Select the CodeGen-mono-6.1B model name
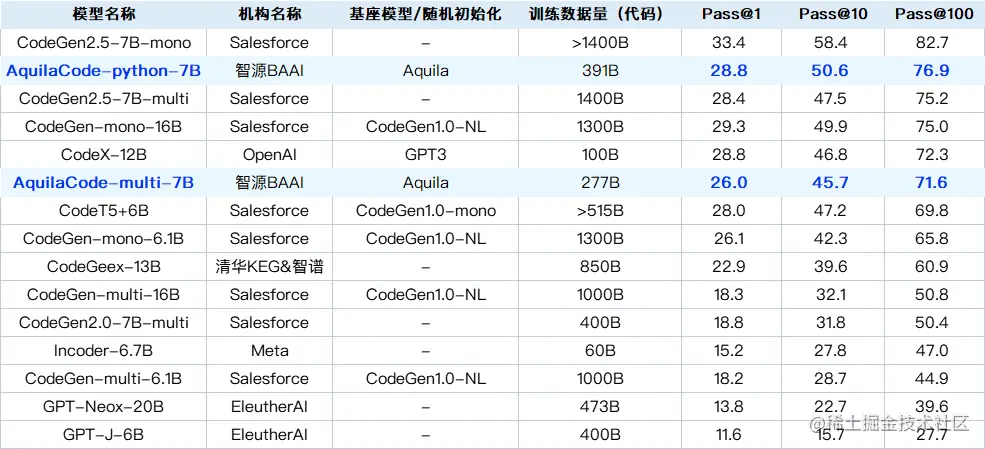 104,239
